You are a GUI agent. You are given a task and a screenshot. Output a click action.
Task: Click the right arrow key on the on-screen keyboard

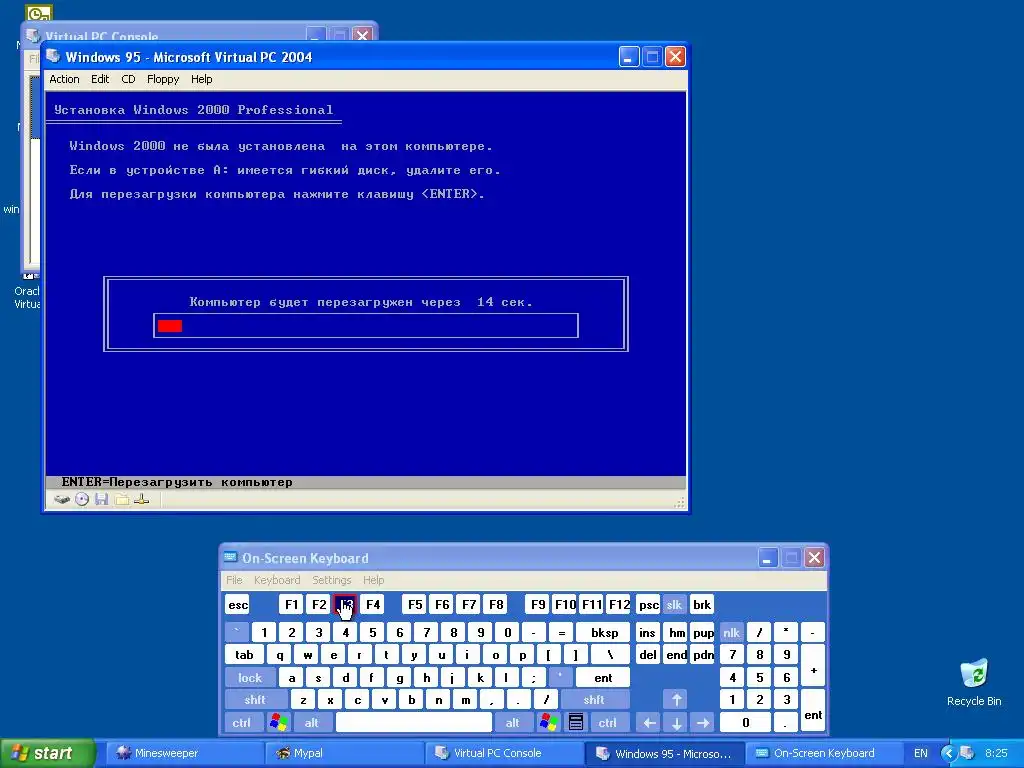[703, 722]
